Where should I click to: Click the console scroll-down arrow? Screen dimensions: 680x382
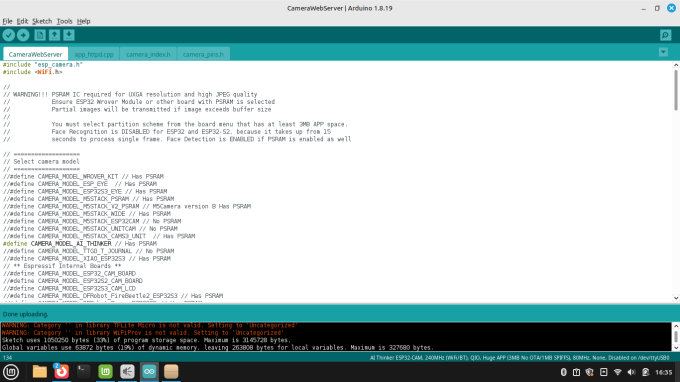point(676,348)
